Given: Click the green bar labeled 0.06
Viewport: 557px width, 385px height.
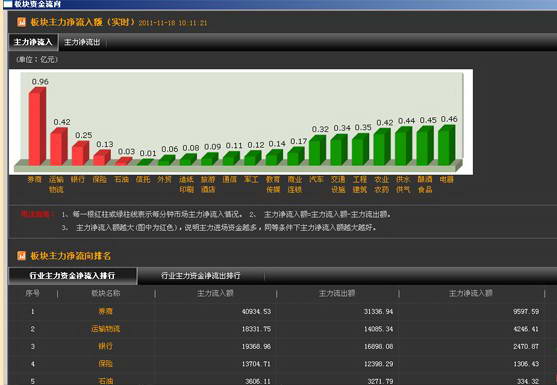Looking at the screenshot, I should coord(167,160).
